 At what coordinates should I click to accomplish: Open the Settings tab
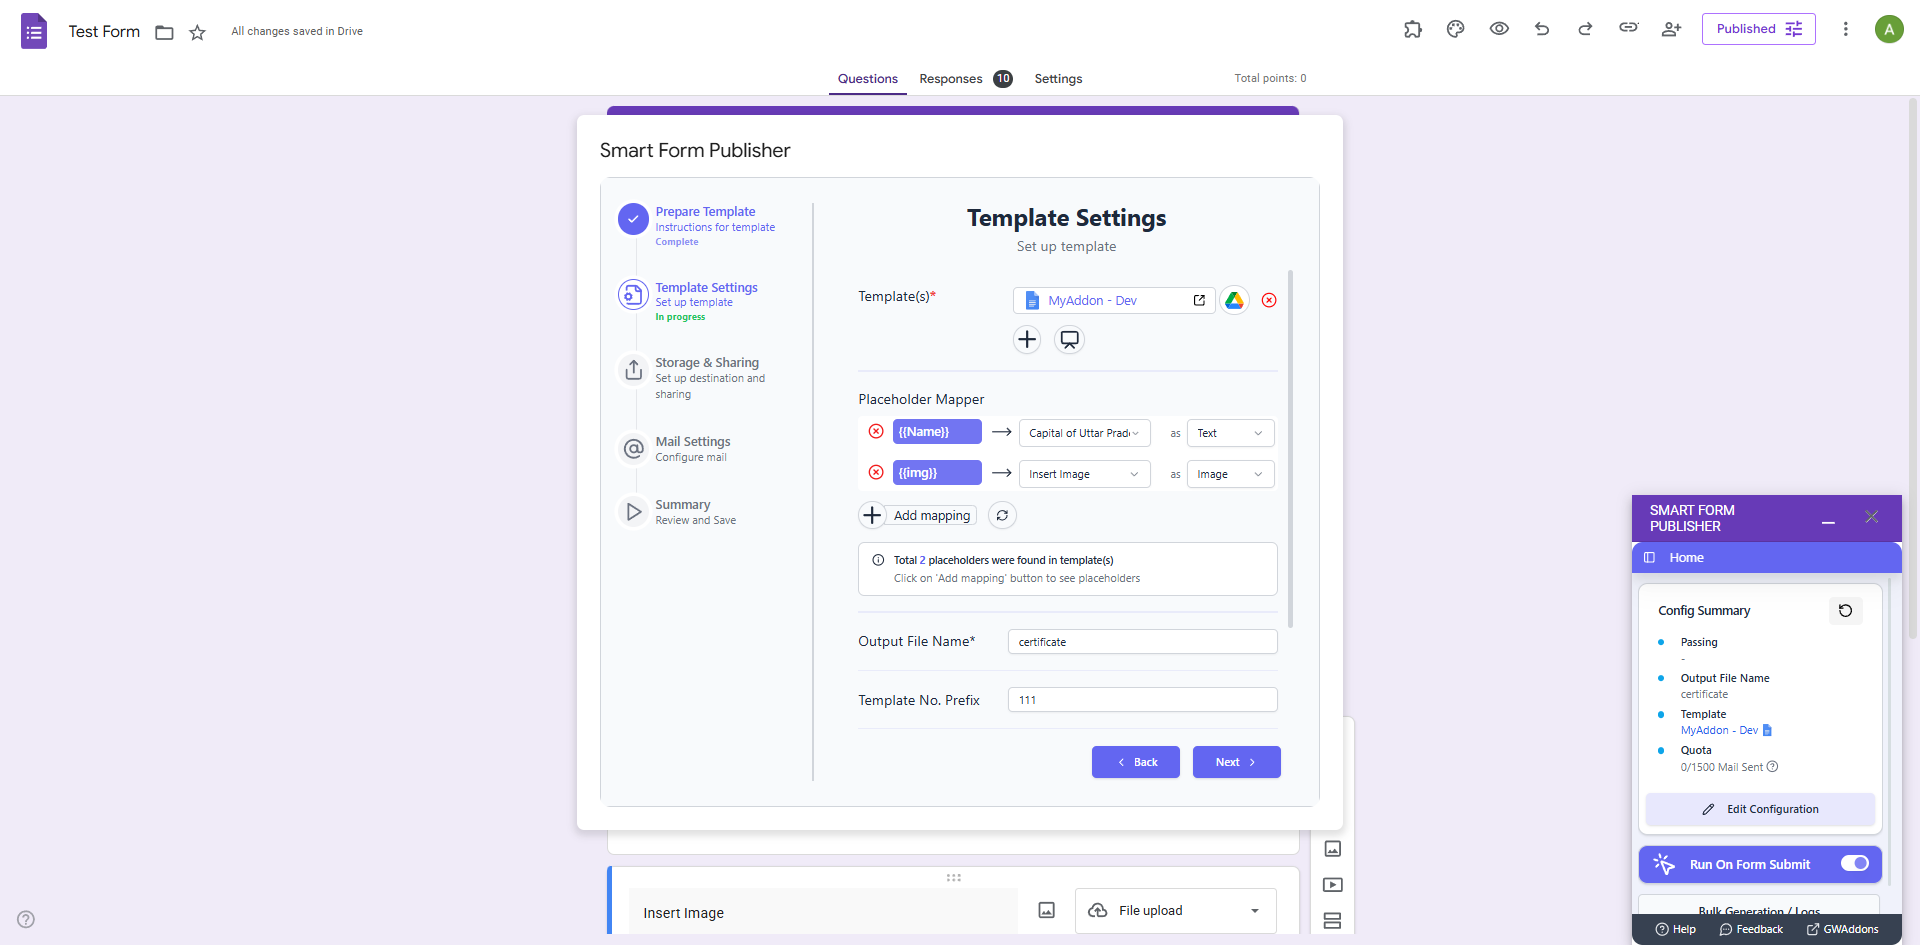coord(1058,79)
